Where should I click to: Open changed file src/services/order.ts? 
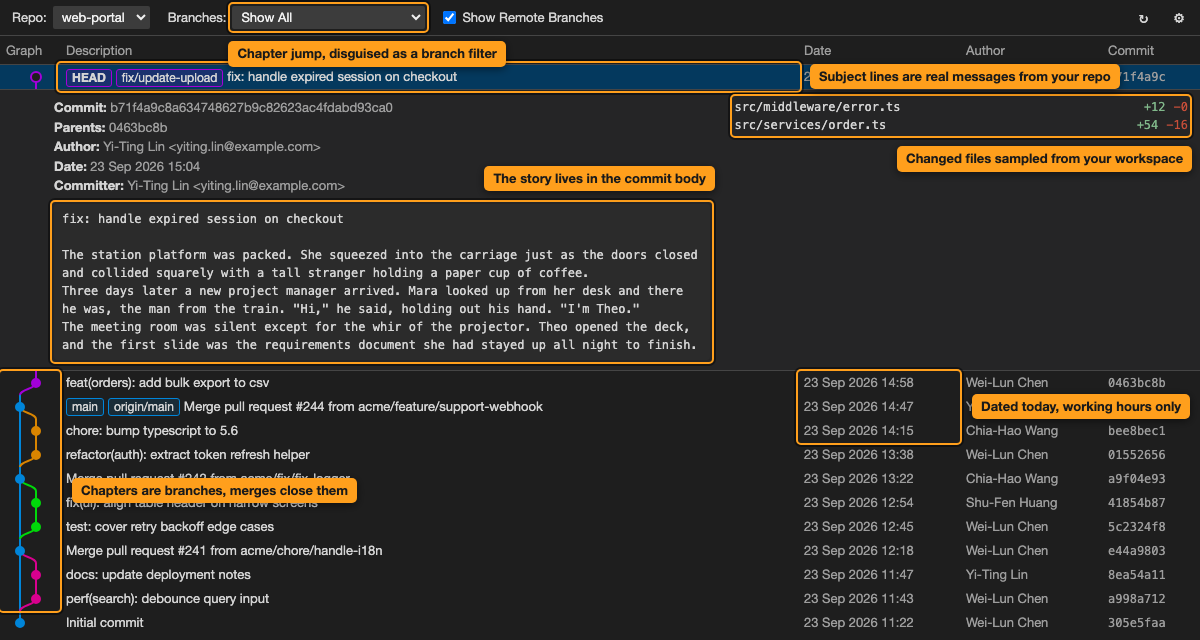coord(810,125)
